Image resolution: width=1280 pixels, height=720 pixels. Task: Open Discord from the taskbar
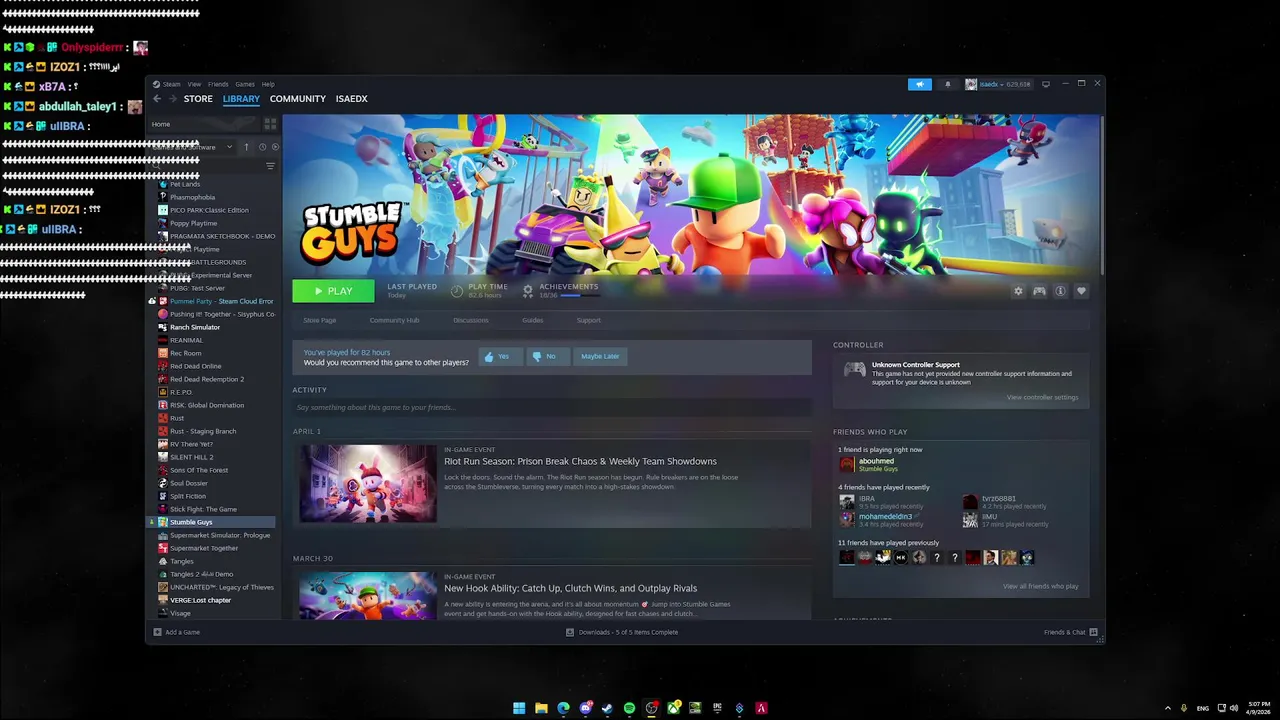click(x=585, y=708)
